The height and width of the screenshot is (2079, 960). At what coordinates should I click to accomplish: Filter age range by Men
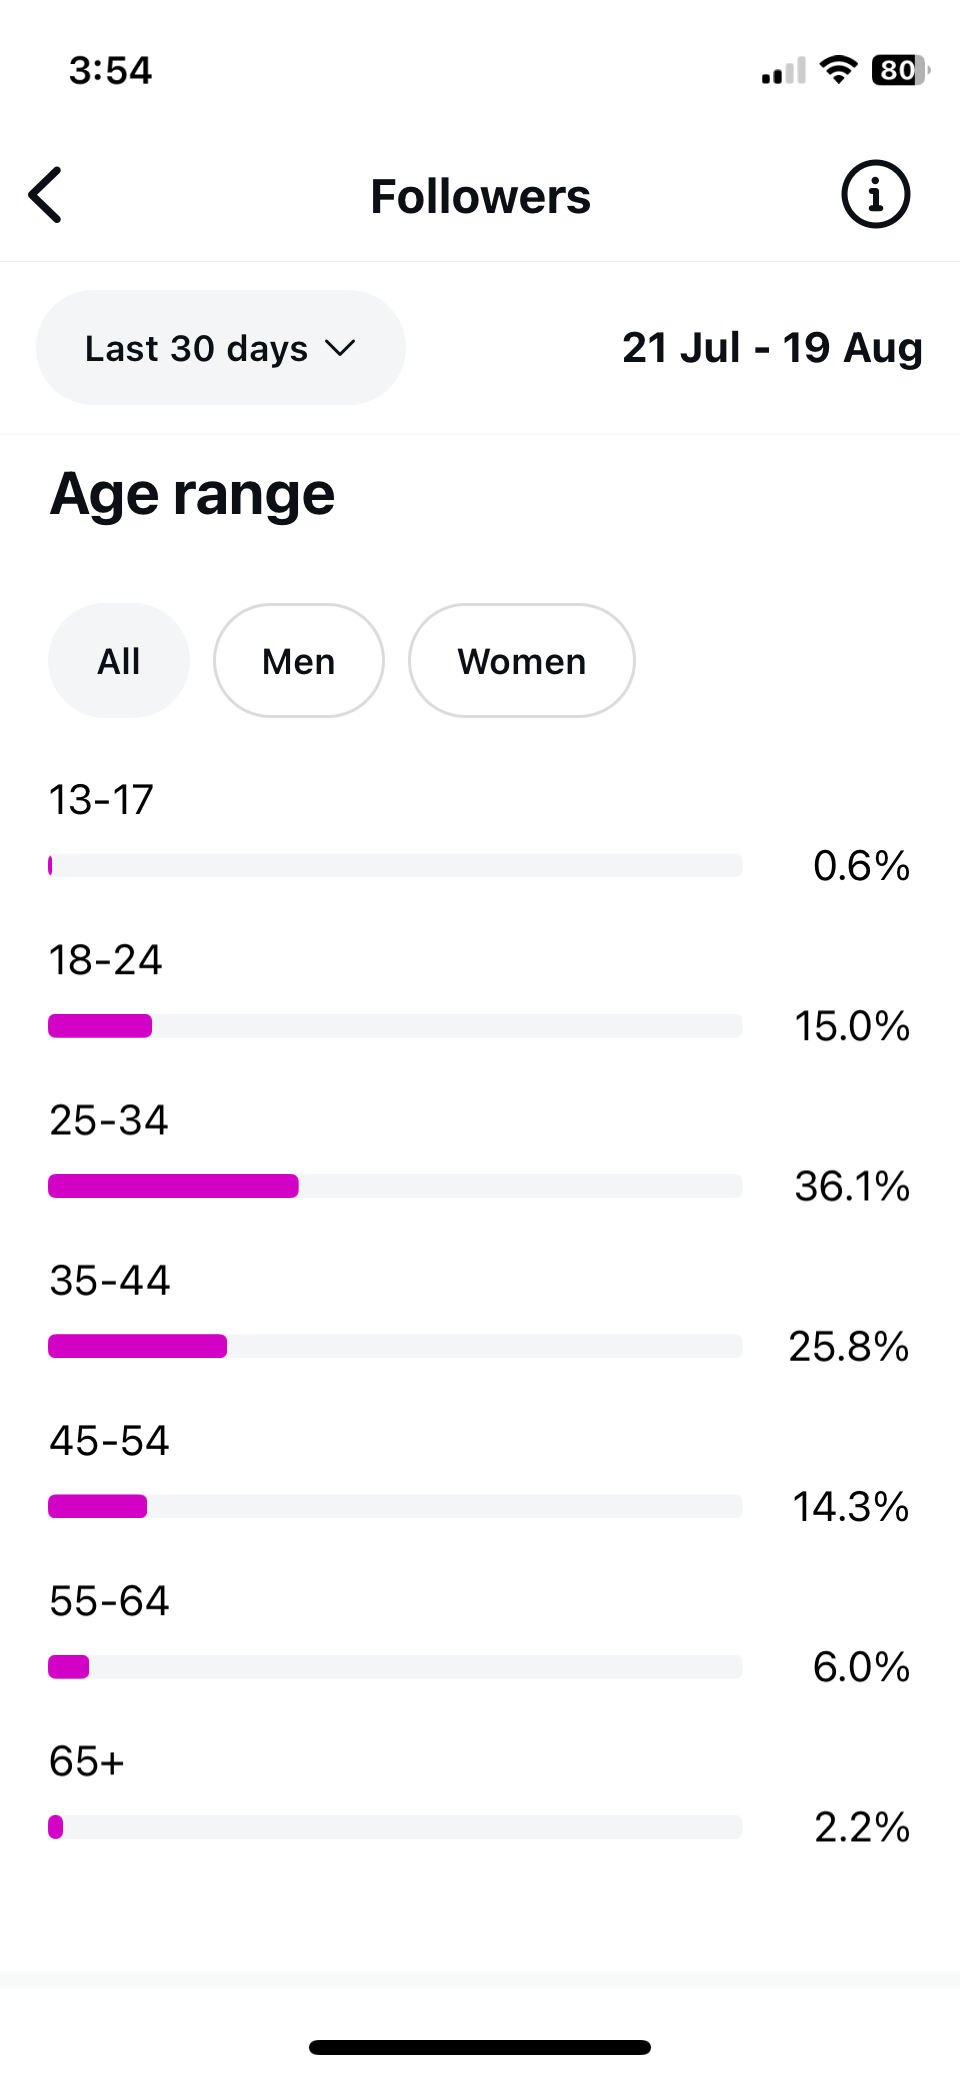(x=298, y=661)
